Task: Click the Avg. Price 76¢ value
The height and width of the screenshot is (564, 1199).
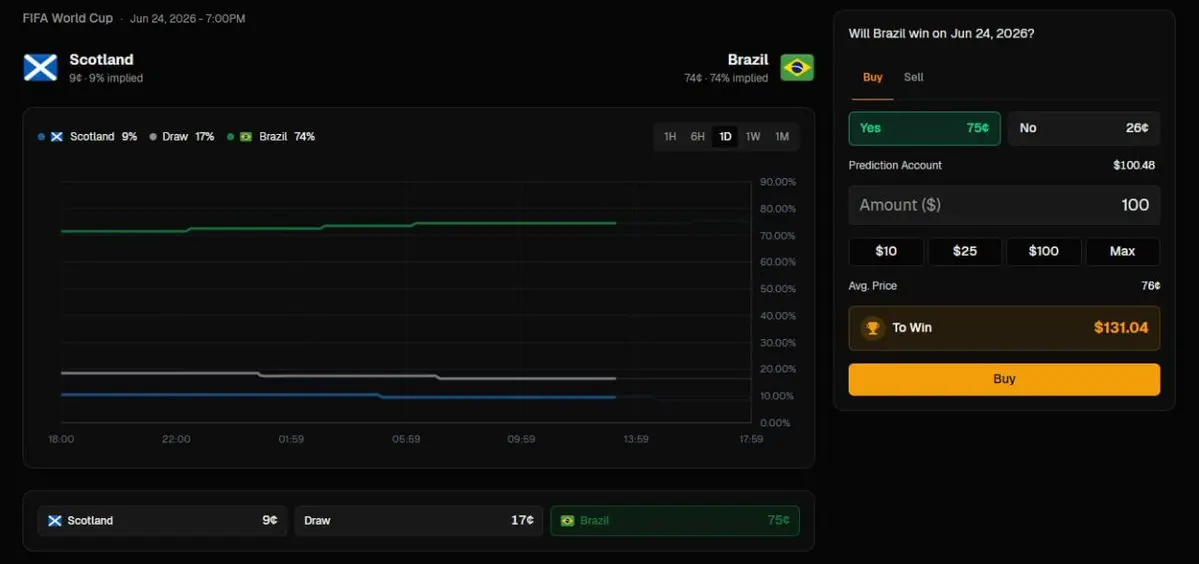Action: 1150,286
